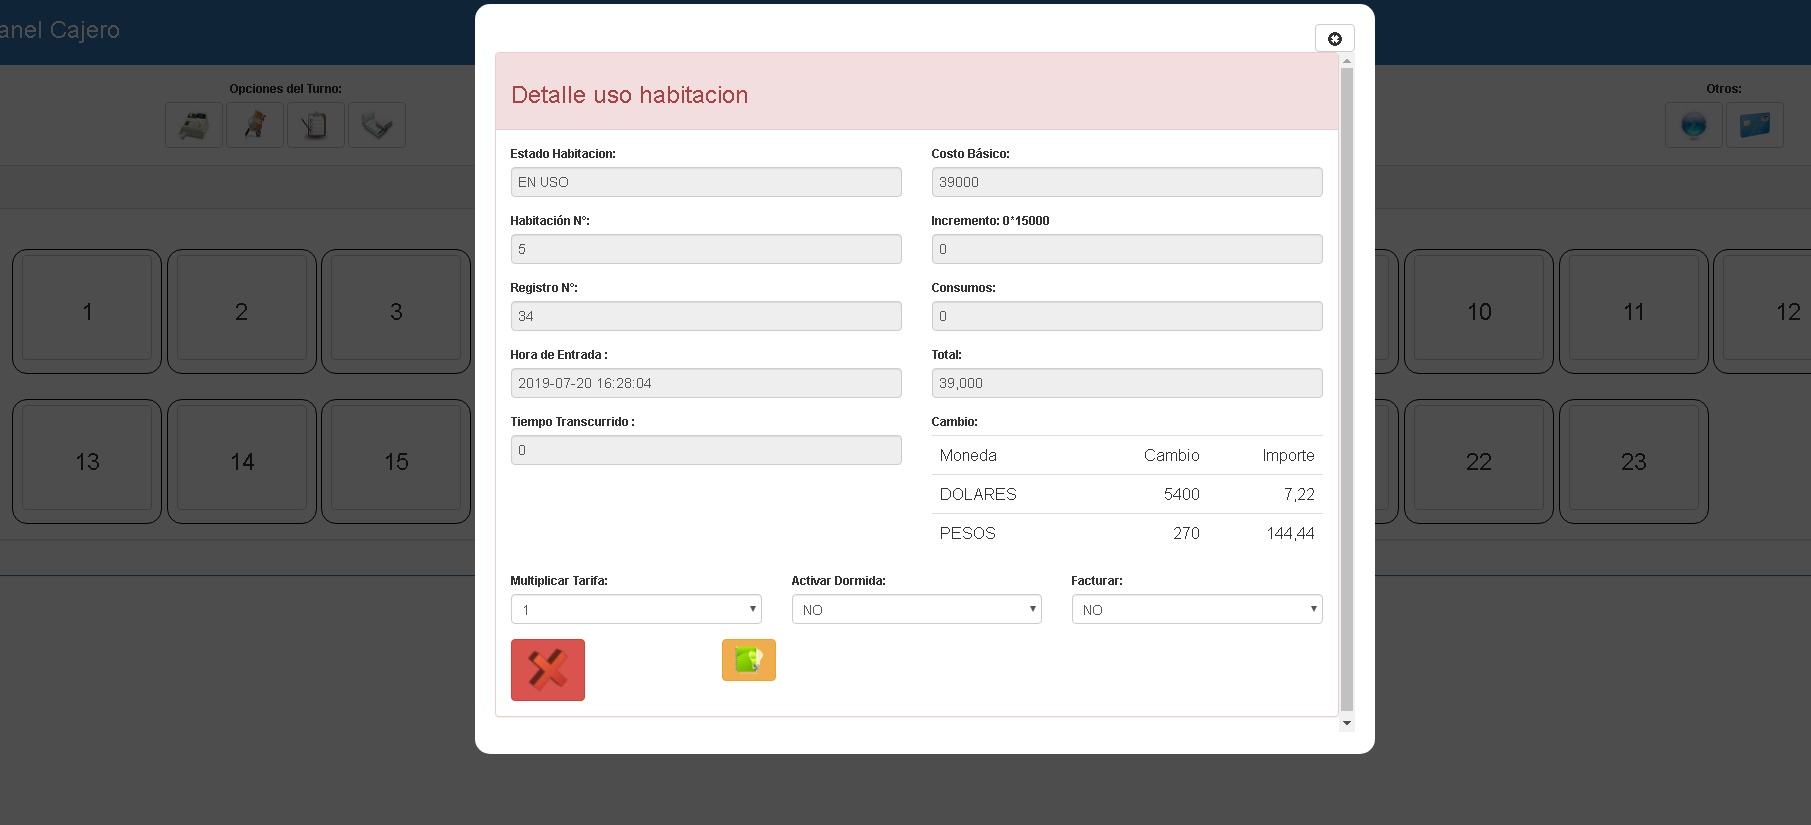Click the Moneda column header

coord(968,455)
